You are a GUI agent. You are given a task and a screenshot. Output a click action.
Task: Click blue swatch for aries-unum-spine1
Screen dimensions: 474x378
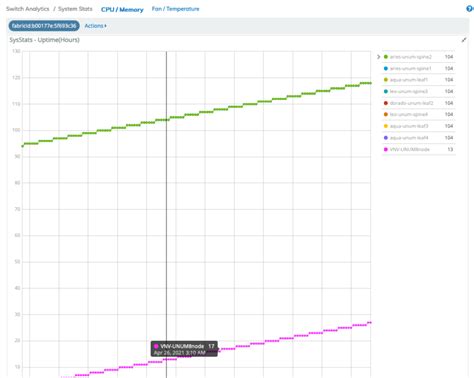(386, 68)
